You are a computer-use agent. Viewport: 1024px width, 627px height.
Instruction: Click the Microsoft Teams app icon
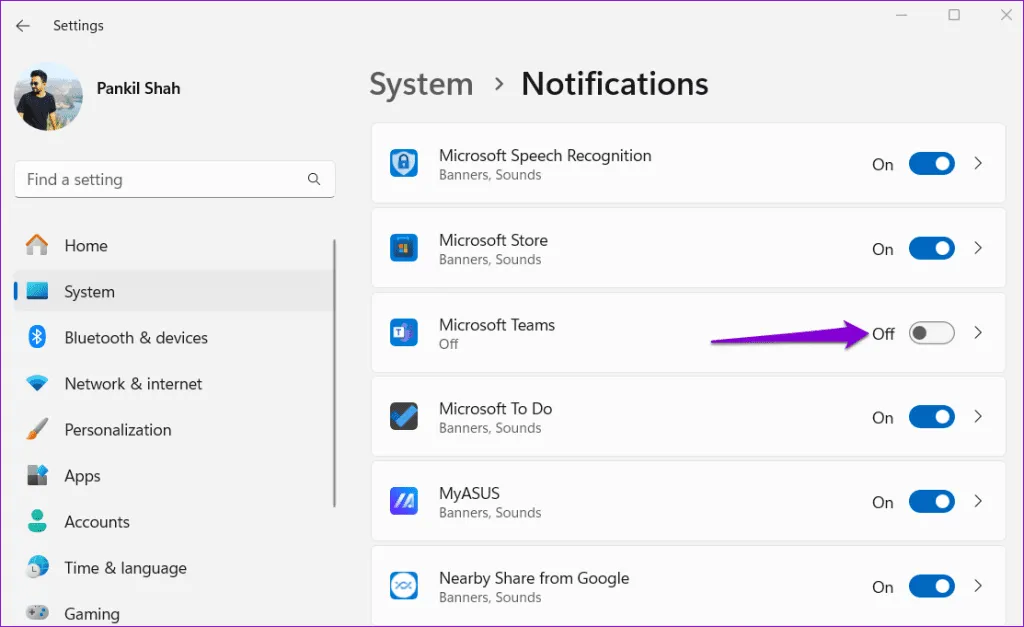tap(403, 333)
